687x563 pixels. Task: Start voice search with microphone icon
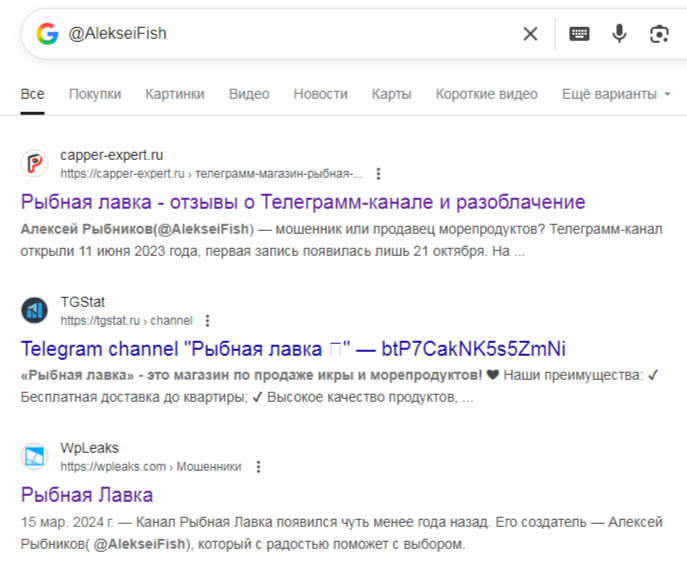[619, 34]
